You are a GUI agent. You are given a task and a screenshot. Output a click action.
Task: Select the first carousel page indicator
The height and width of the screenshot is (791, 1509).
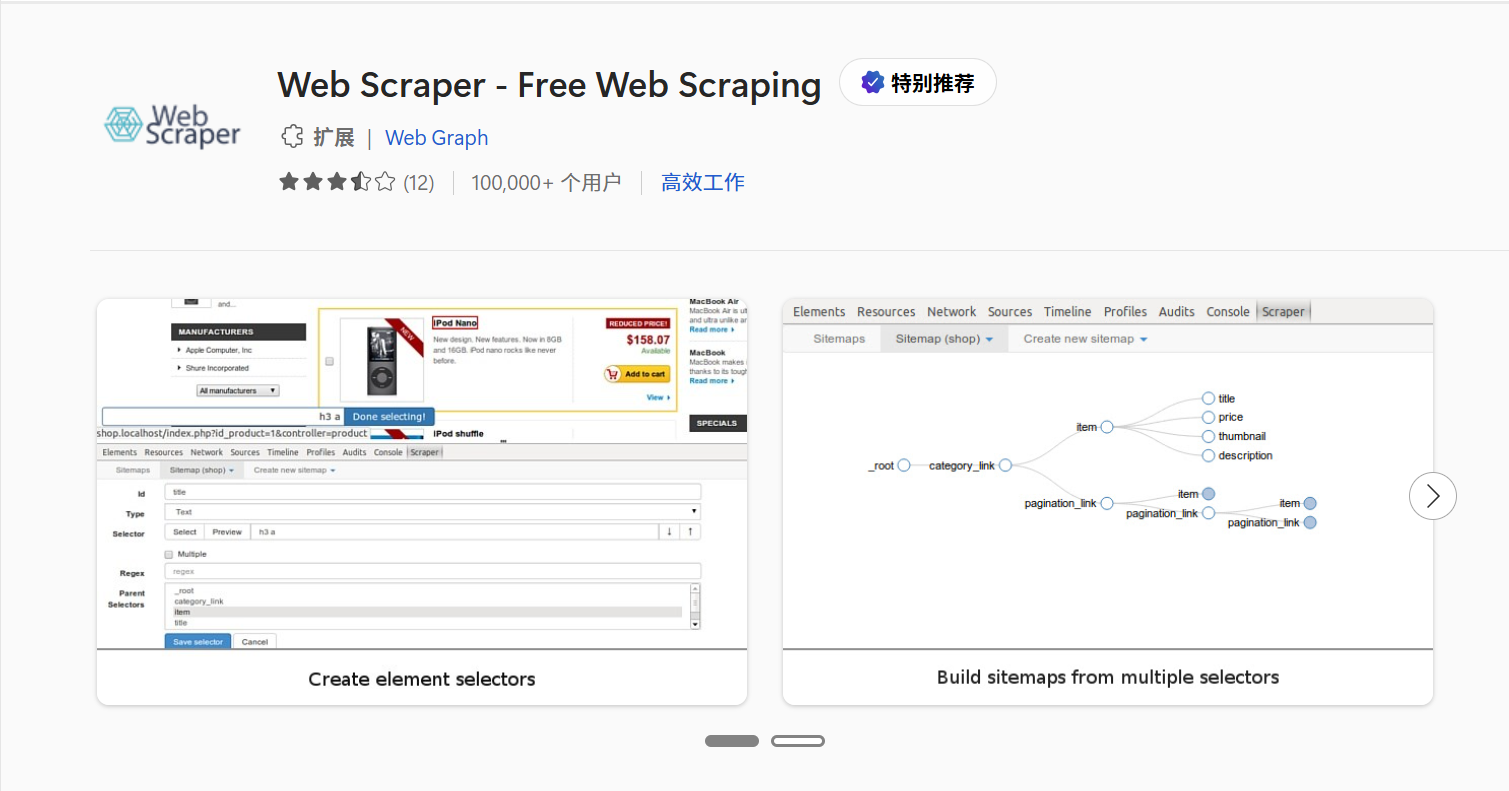pos(732,741)
